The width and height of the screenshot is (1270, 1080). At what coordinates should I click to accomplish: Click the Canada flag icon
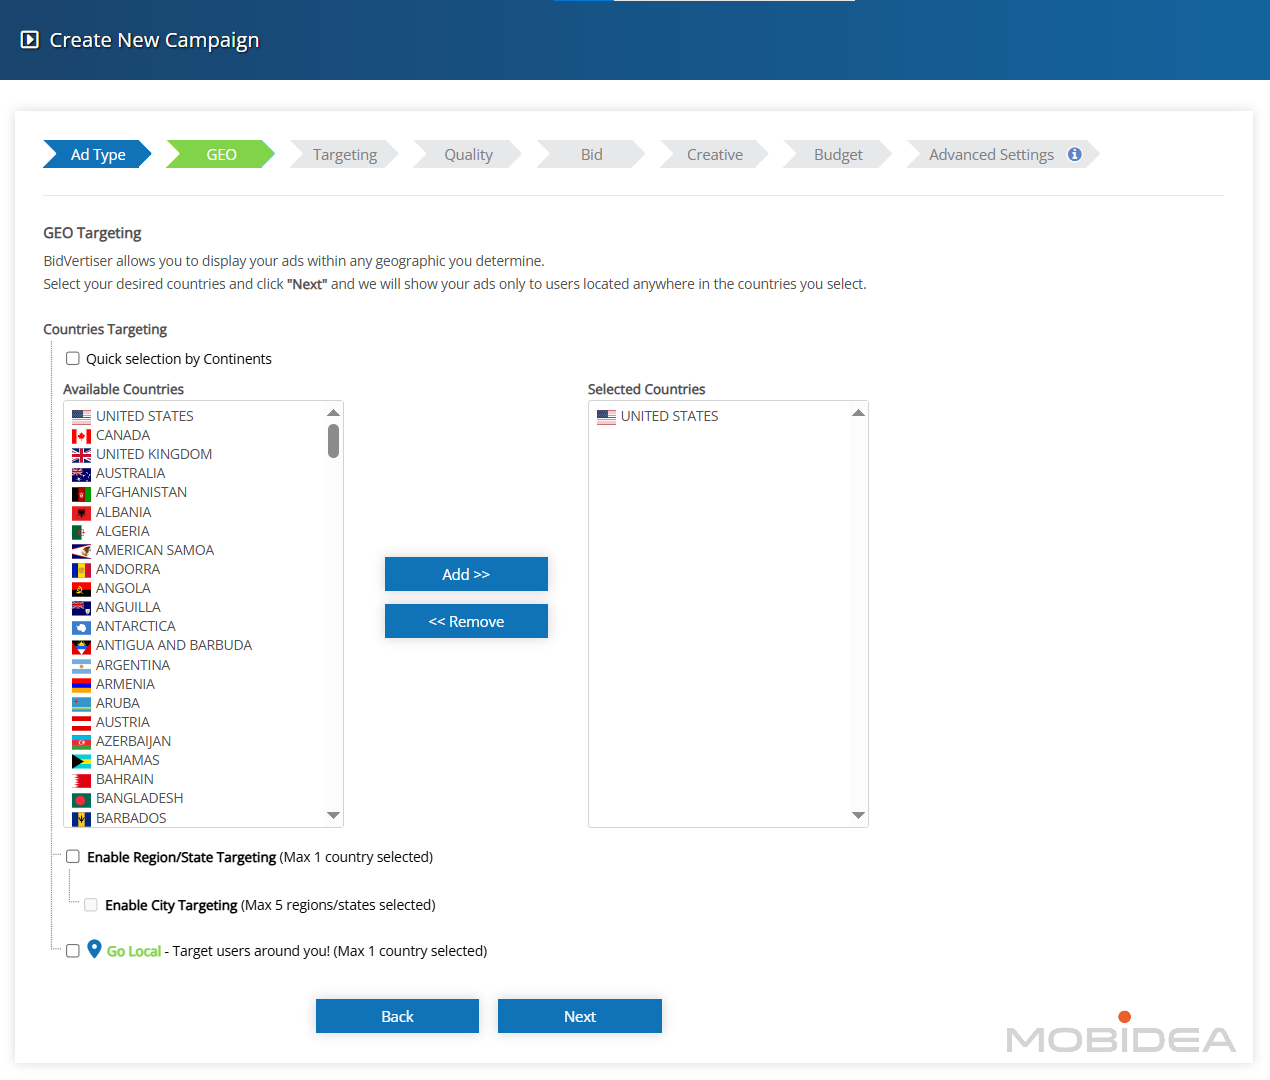click(81, 436)
